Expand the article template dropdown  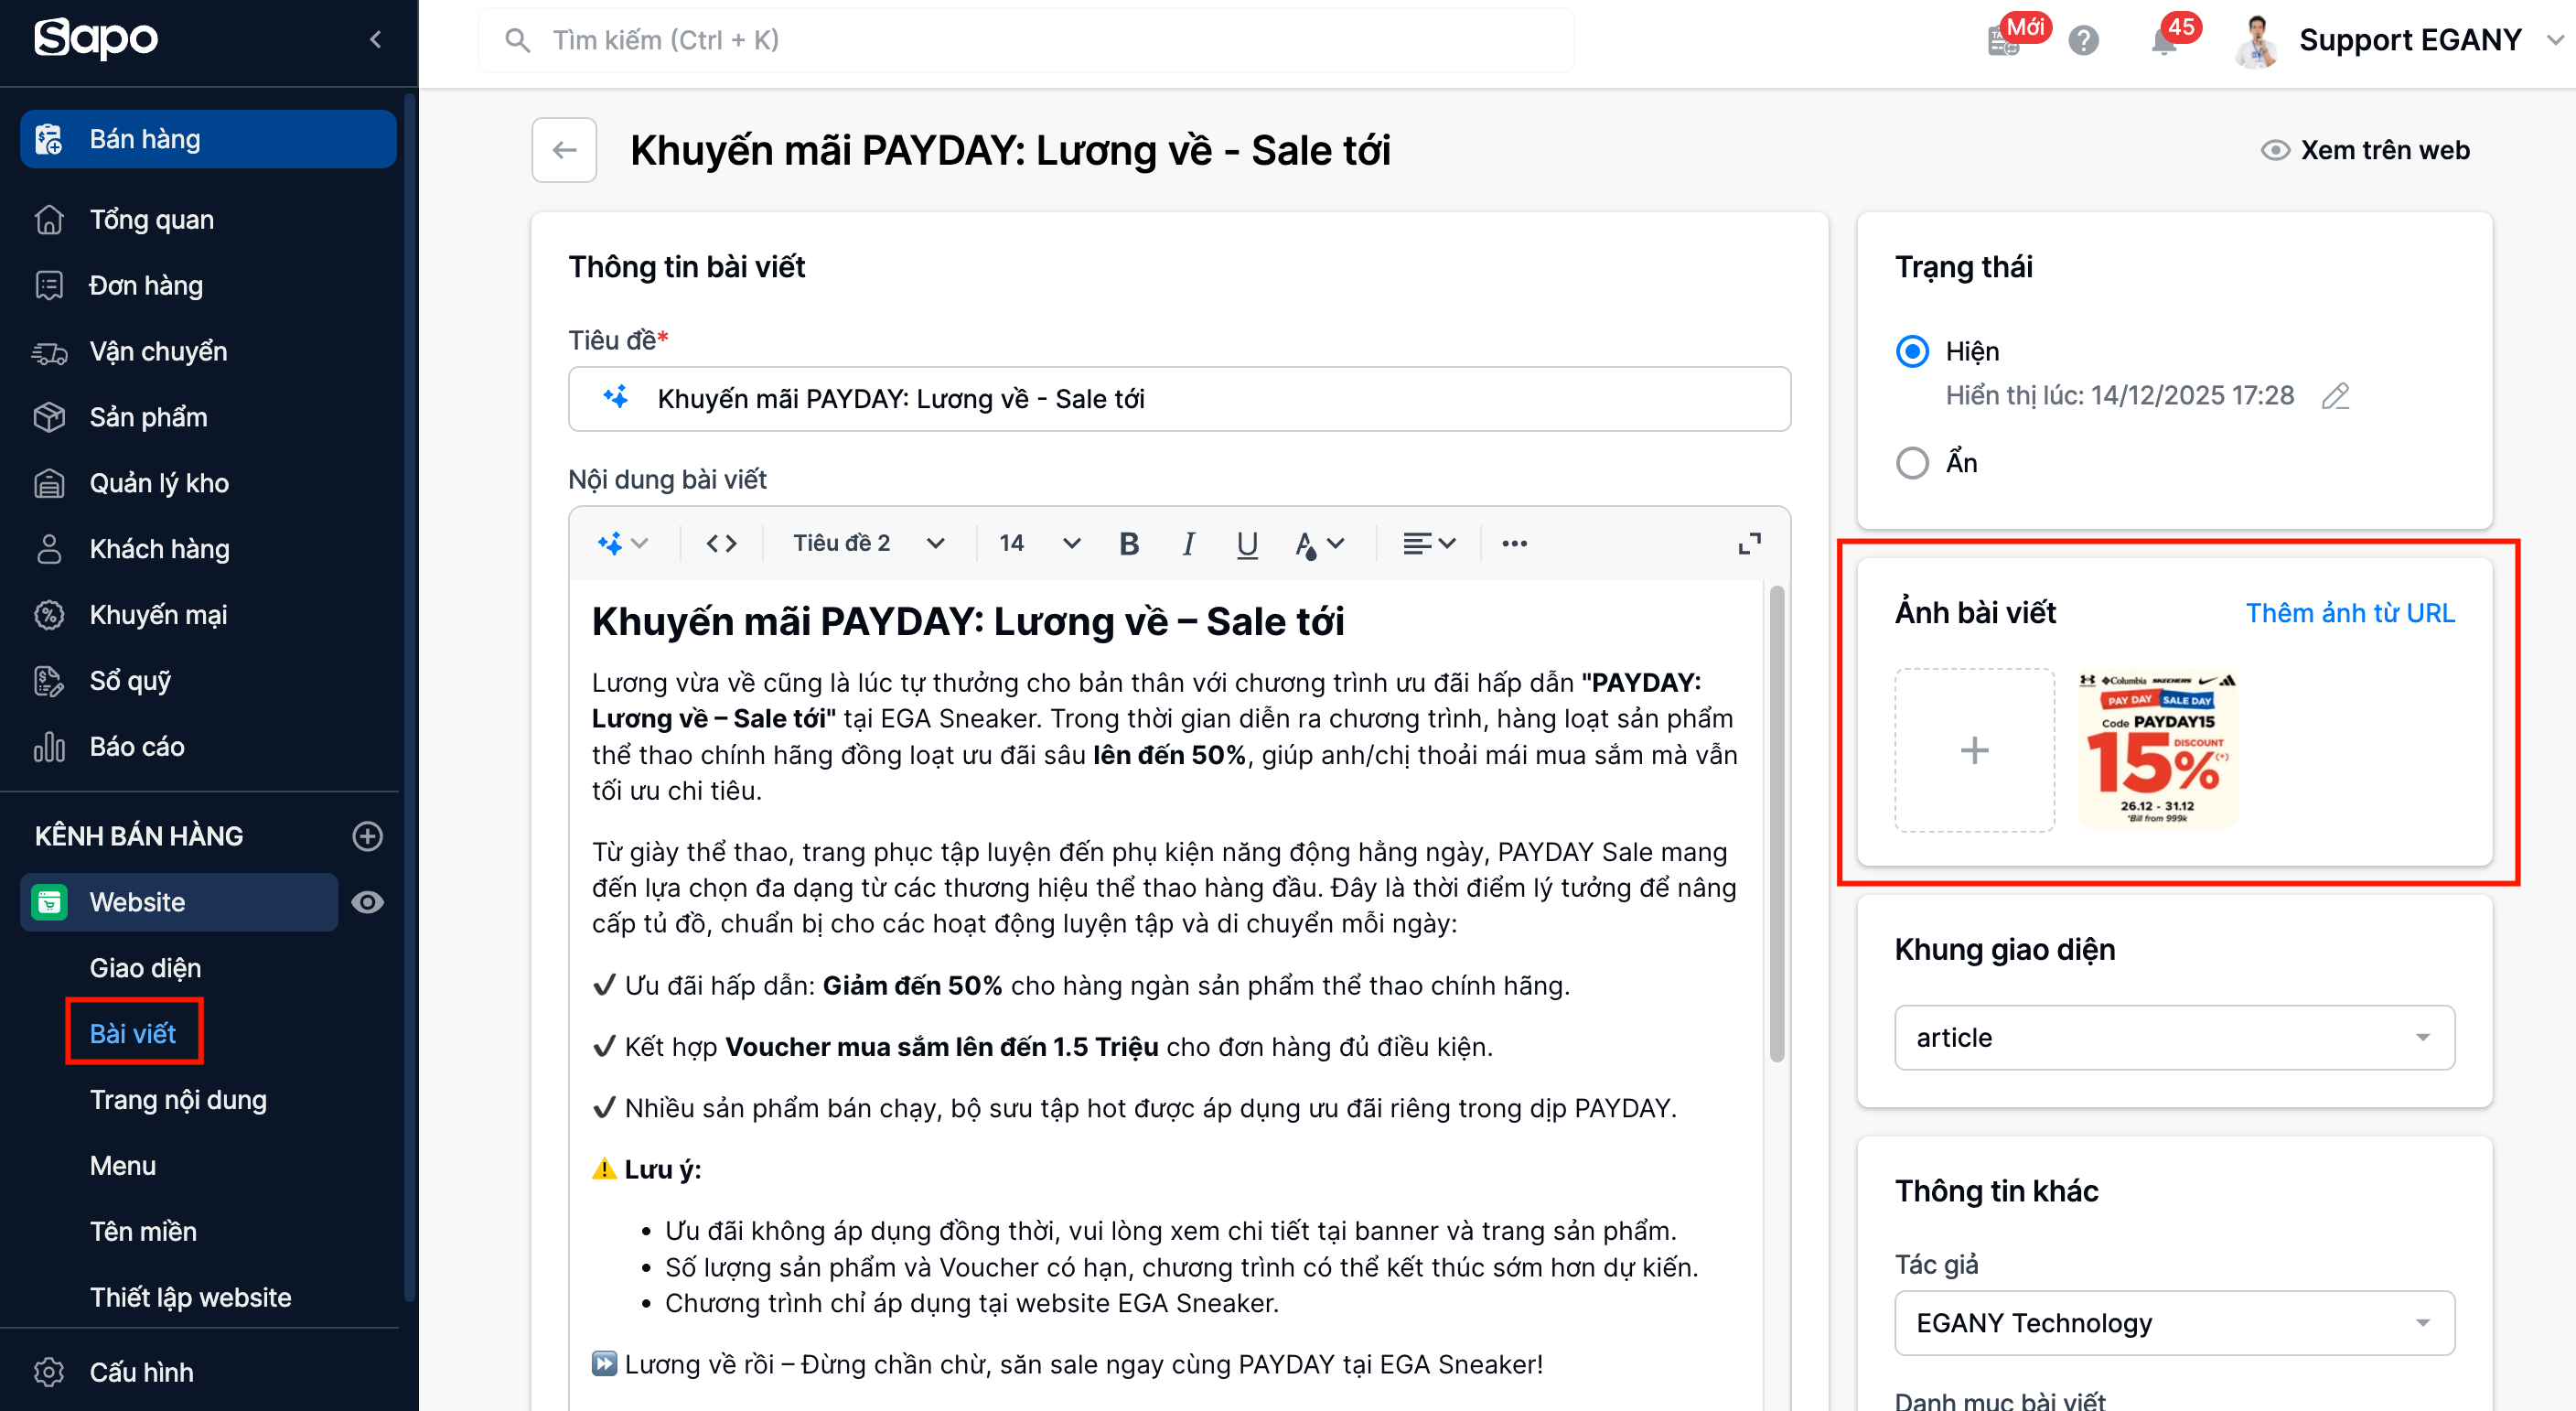2174,1037
